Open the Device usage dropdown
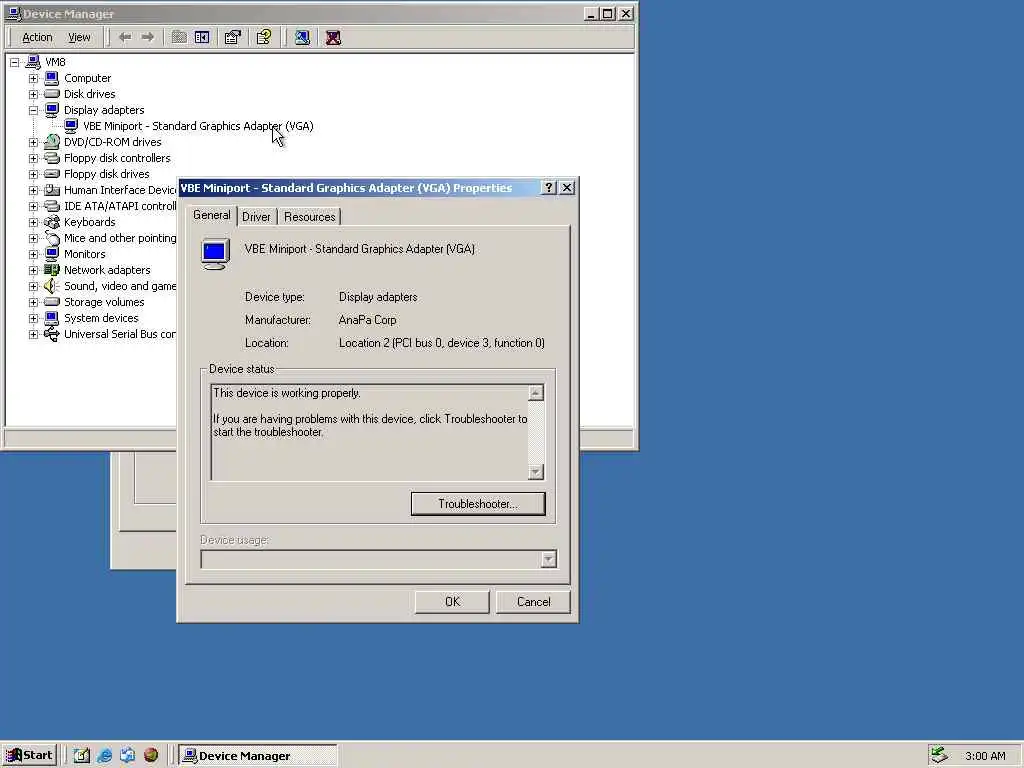The height and width of the screenshot is (768, 1024). click(549, 560)
